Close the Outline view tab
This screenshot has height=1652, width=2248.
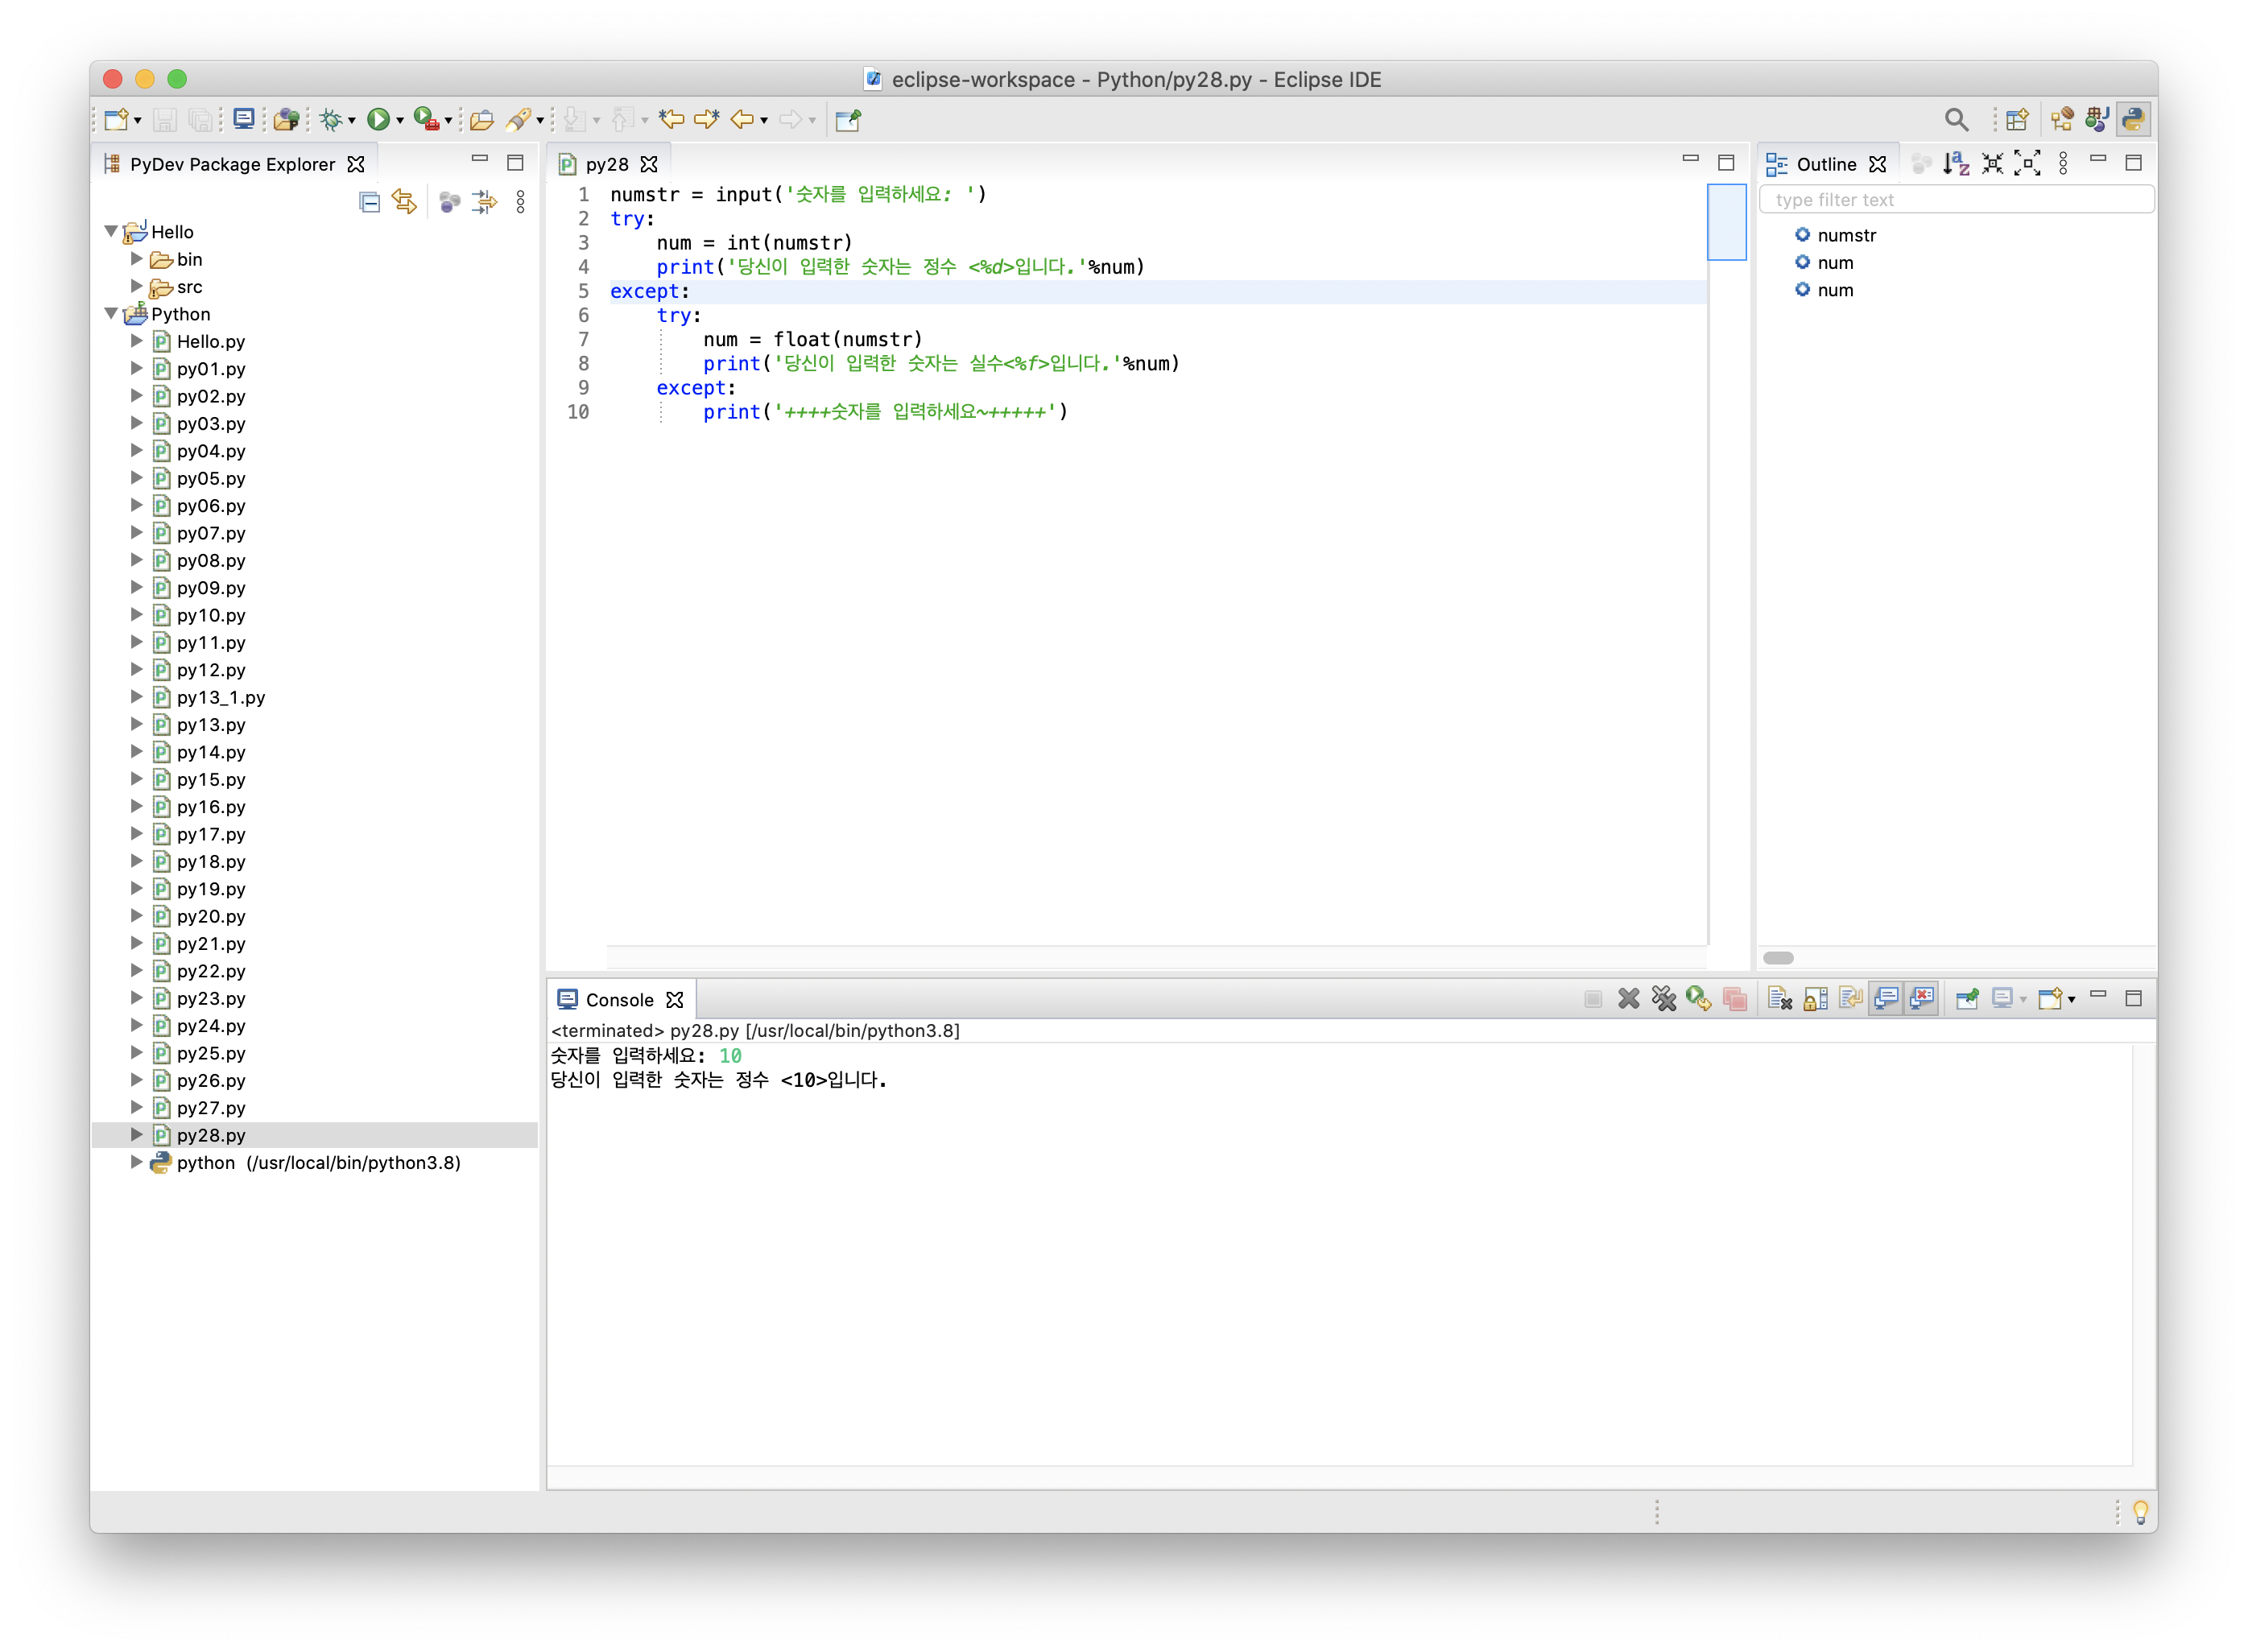pyautogui.click(x=1878, y=164)
